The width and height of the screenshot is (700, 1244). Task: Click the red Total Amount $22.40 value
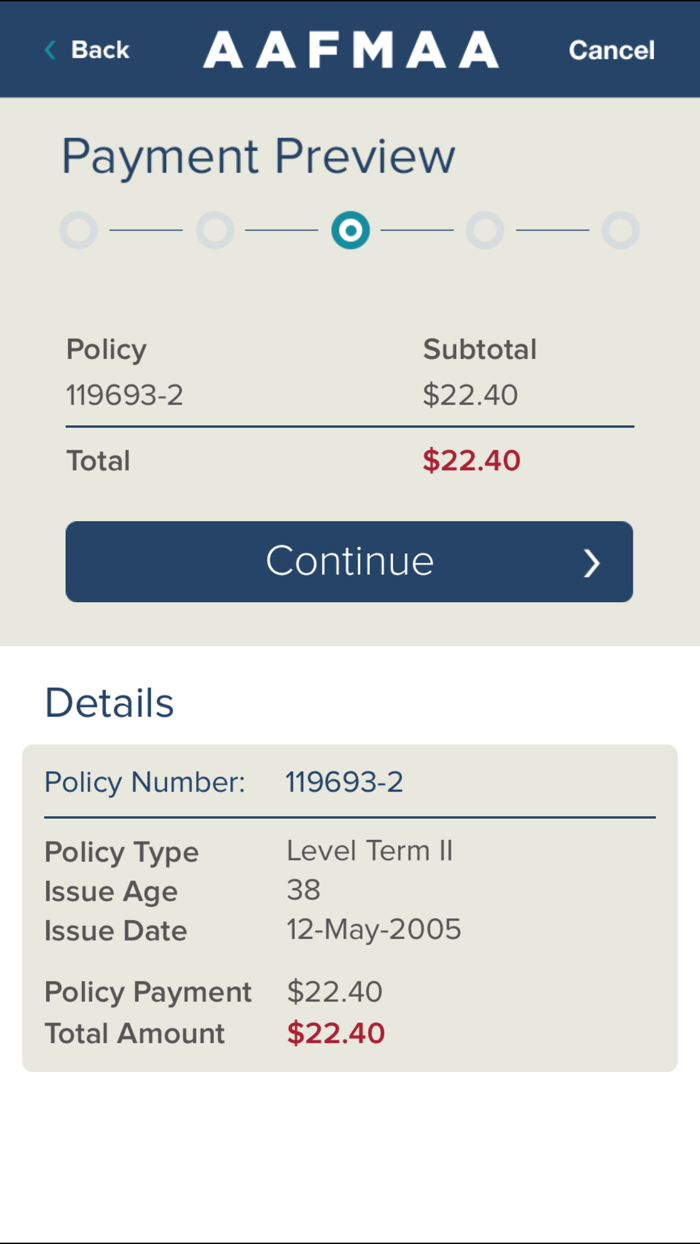(336, 1033)
